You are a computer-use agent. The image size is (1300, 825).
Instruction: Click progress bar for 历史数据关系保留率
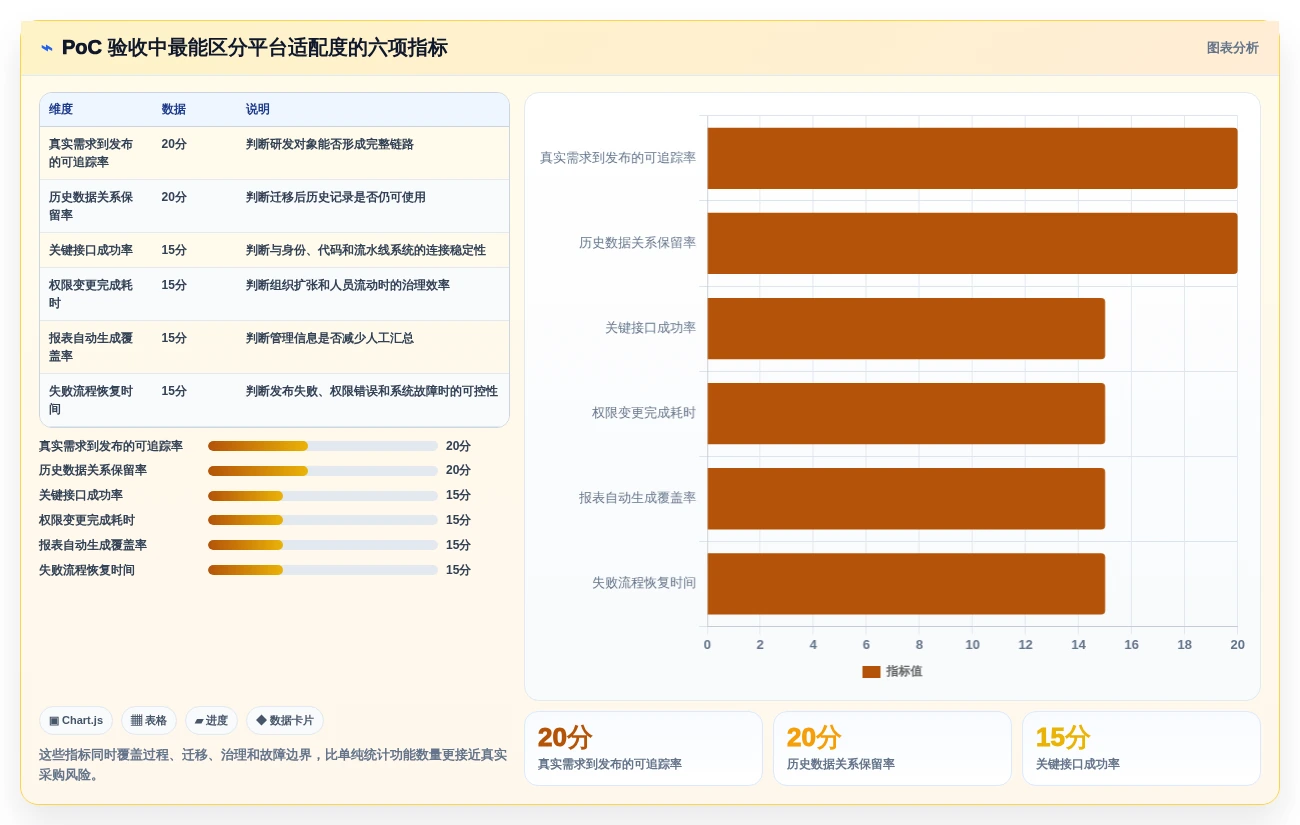(323, 470)
